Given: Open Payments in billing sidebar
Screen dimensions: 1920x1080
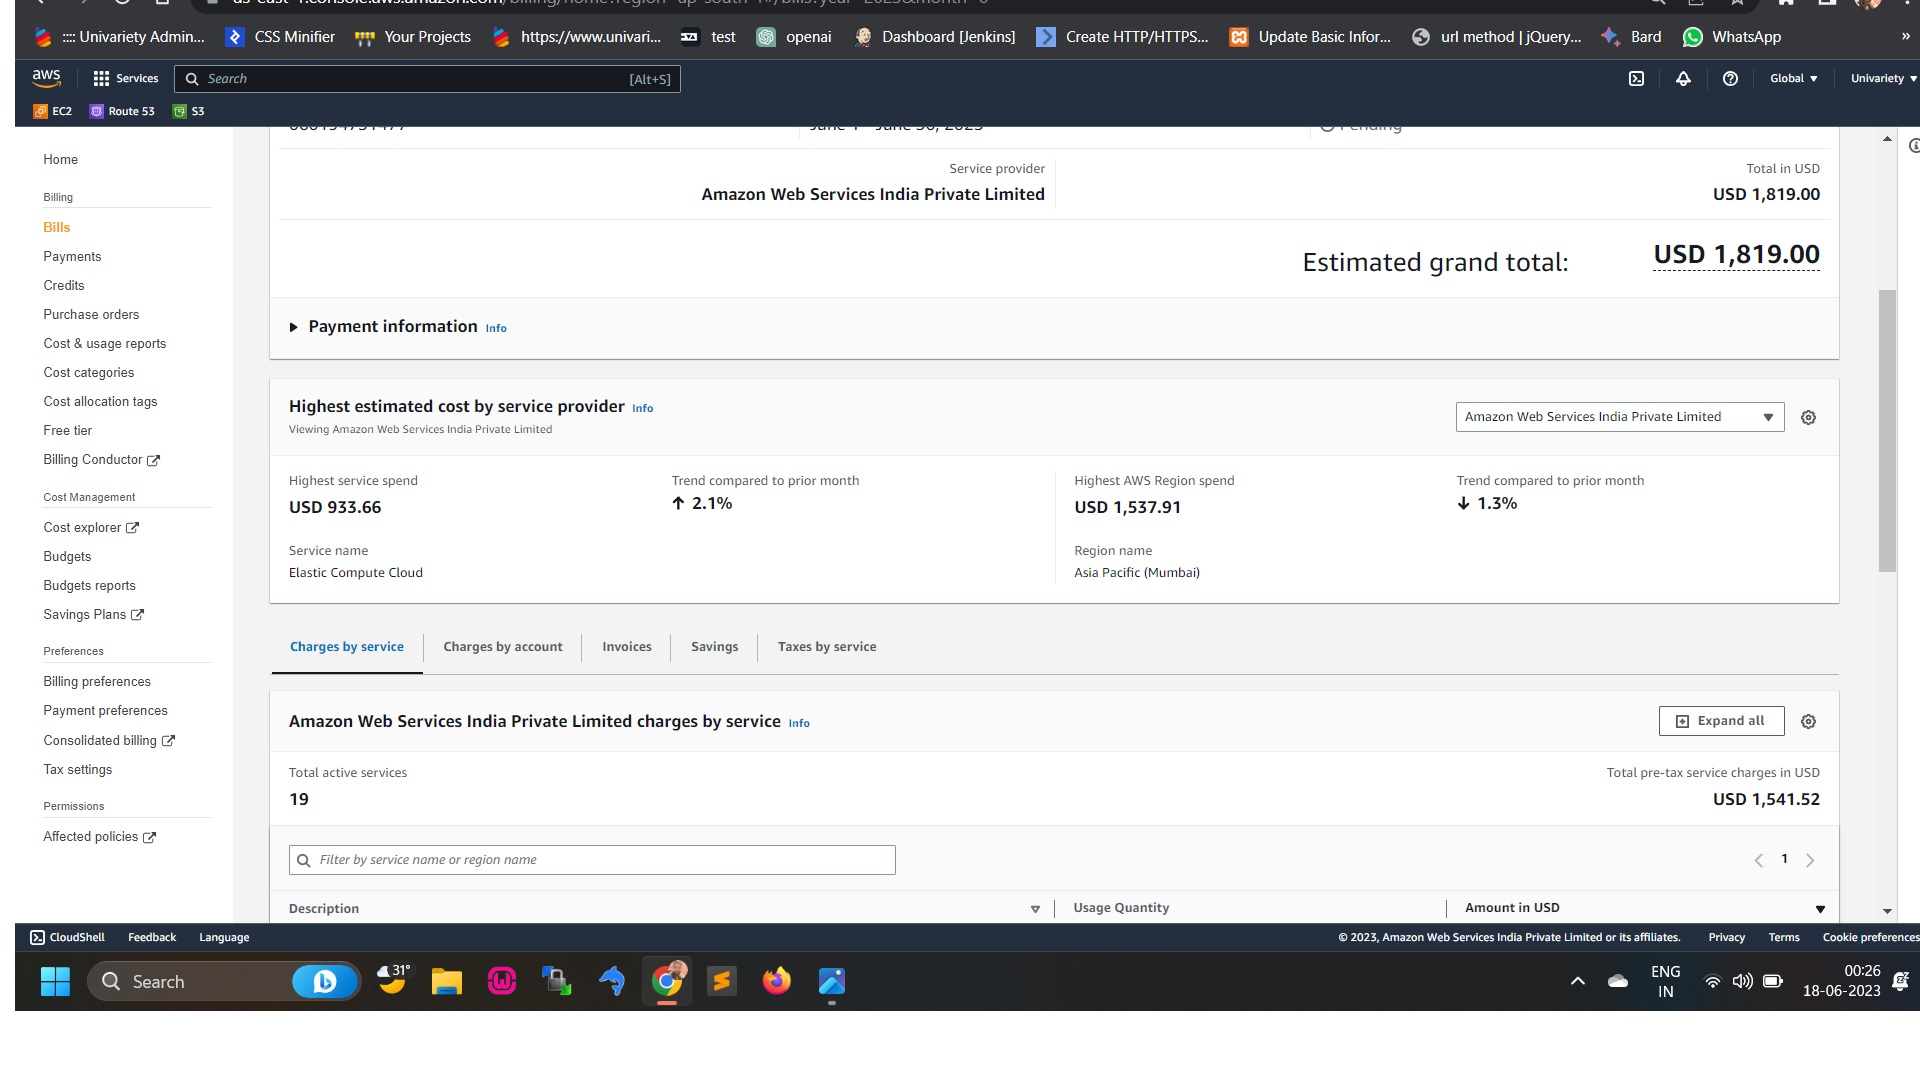Looking at the screenshot, I should click(72, 257).
